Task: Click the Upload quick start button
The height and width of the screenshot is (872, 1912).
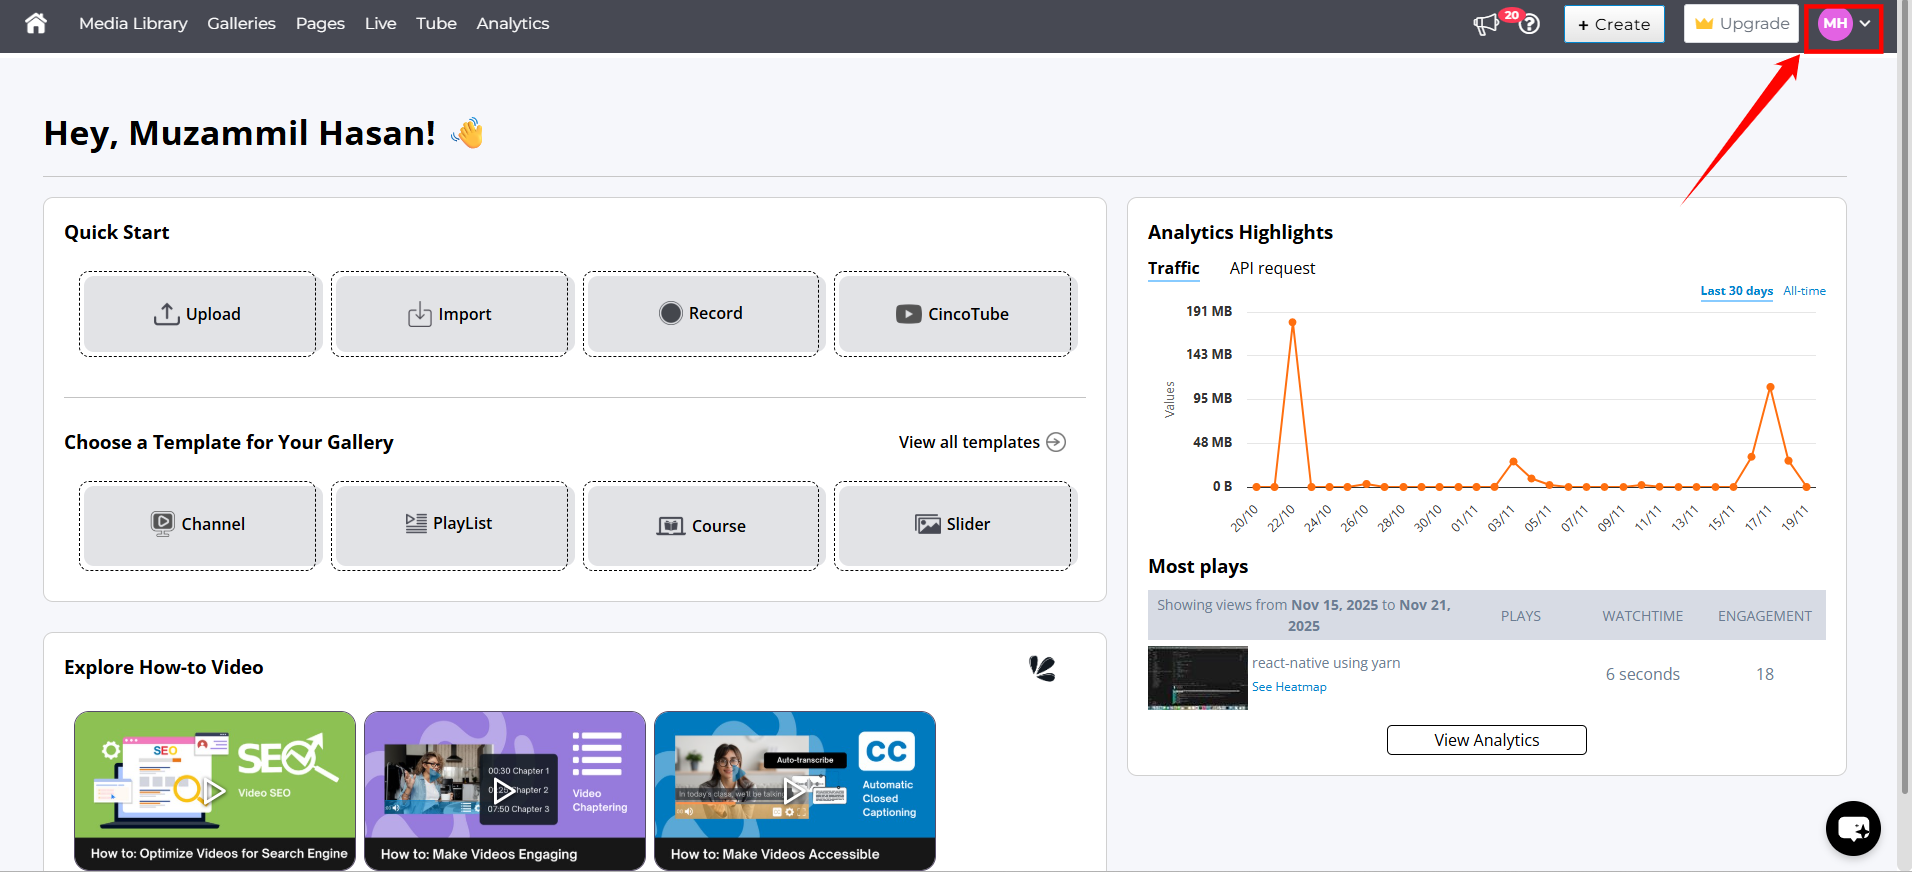Action: [198, 314]
